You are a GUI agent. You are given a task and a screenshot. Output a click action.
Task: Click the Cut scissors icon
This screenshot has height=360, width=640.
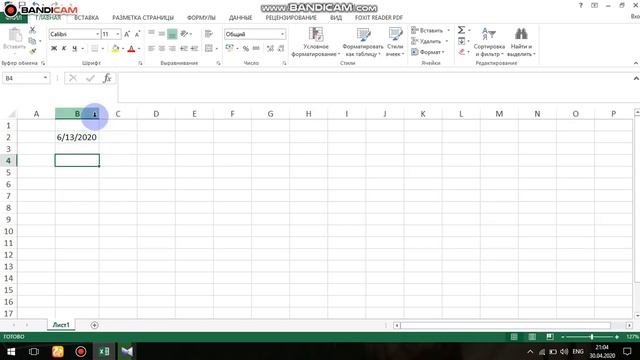(x=33, y=30)
